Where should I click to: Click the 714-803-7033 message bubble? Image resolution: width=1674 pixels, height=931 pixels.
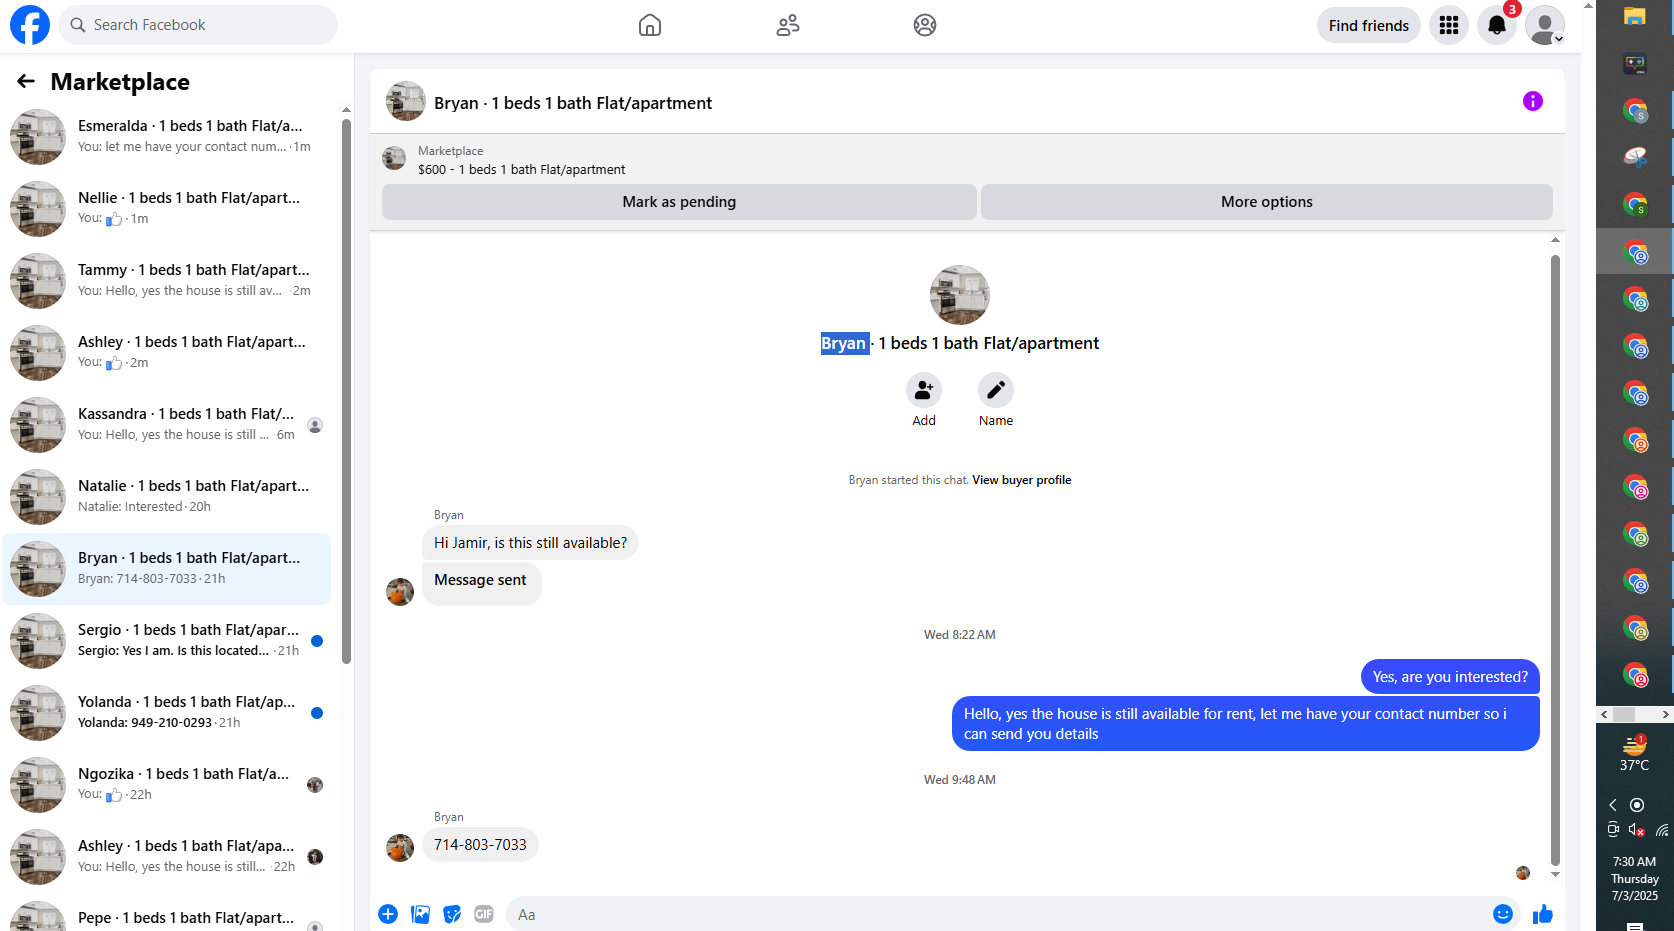click(x=480, y=845)
